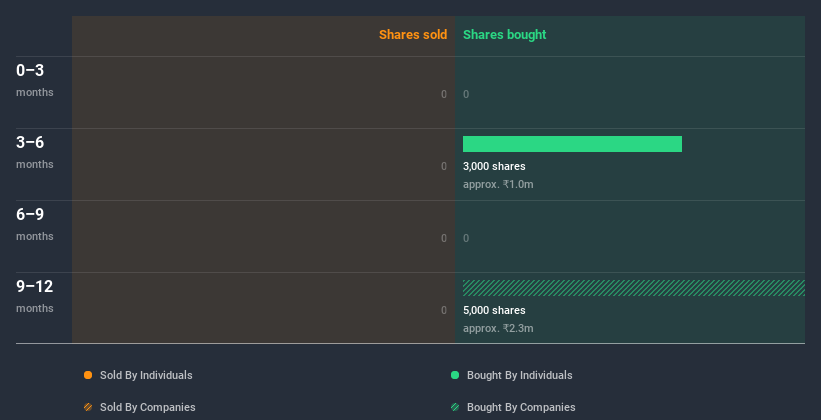The image size is (821, 420).
Task: Click the shares bought '0' in 6–9 months
Action: [466, 238]
